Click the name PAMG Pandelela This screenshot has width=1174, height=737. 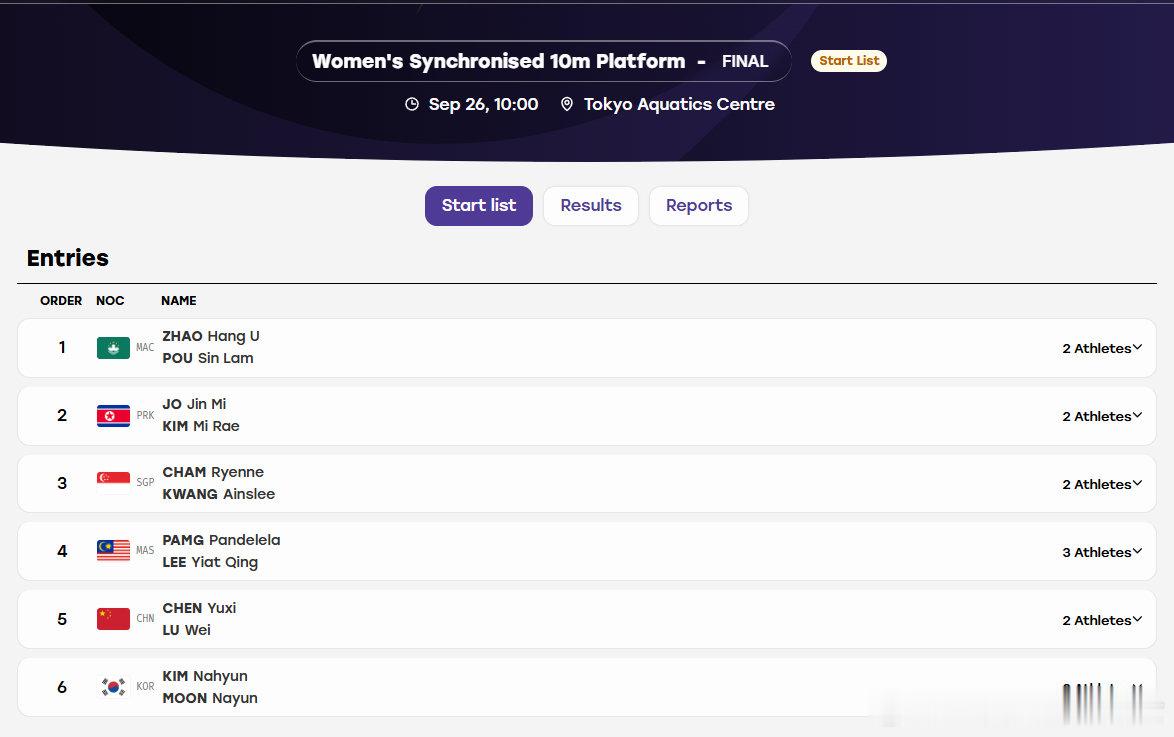pyautogui.click(x=222, y=540)
